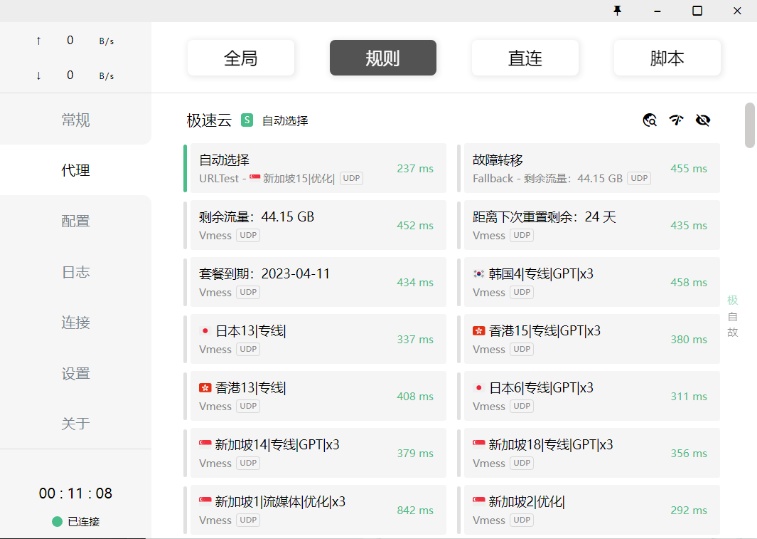The image size is (757, 539).
Task: Click the green S badge beside 极速云
Action: pos(247,120)
